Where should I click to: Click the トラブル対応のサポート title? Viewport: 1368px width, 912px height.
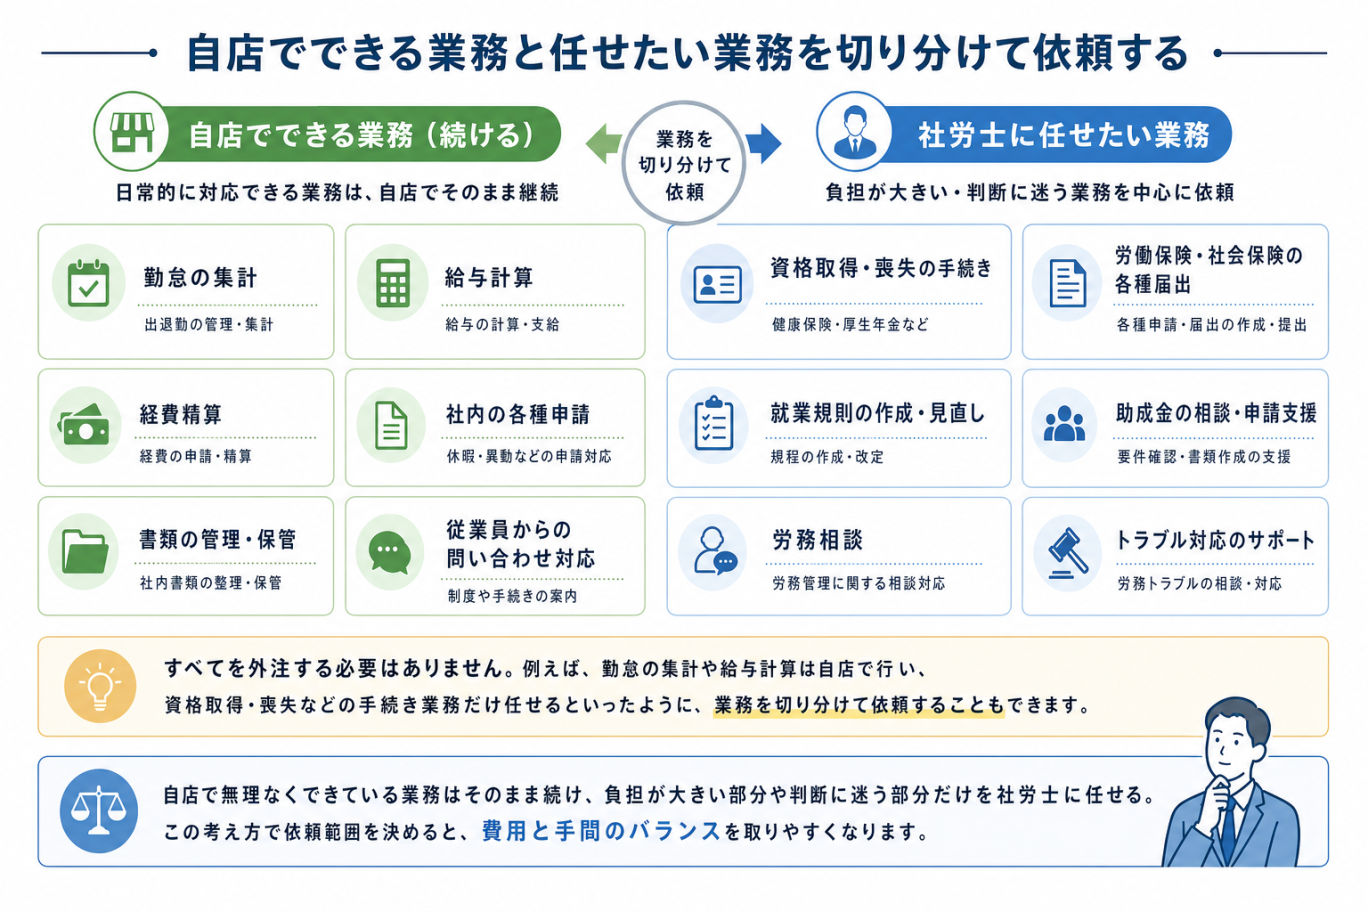[x=1215, y=540]
